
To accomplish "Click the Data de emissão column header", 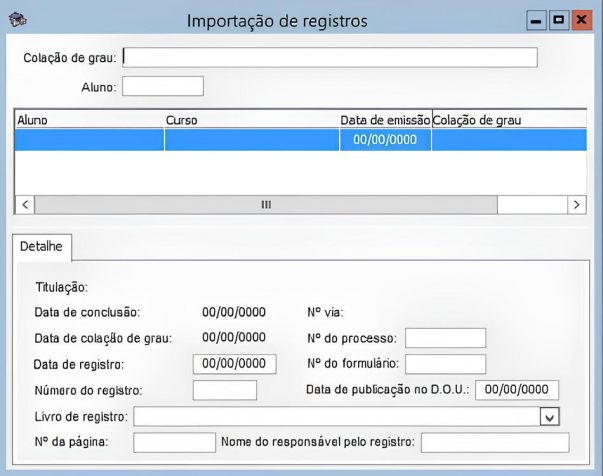I will (384, 120).
